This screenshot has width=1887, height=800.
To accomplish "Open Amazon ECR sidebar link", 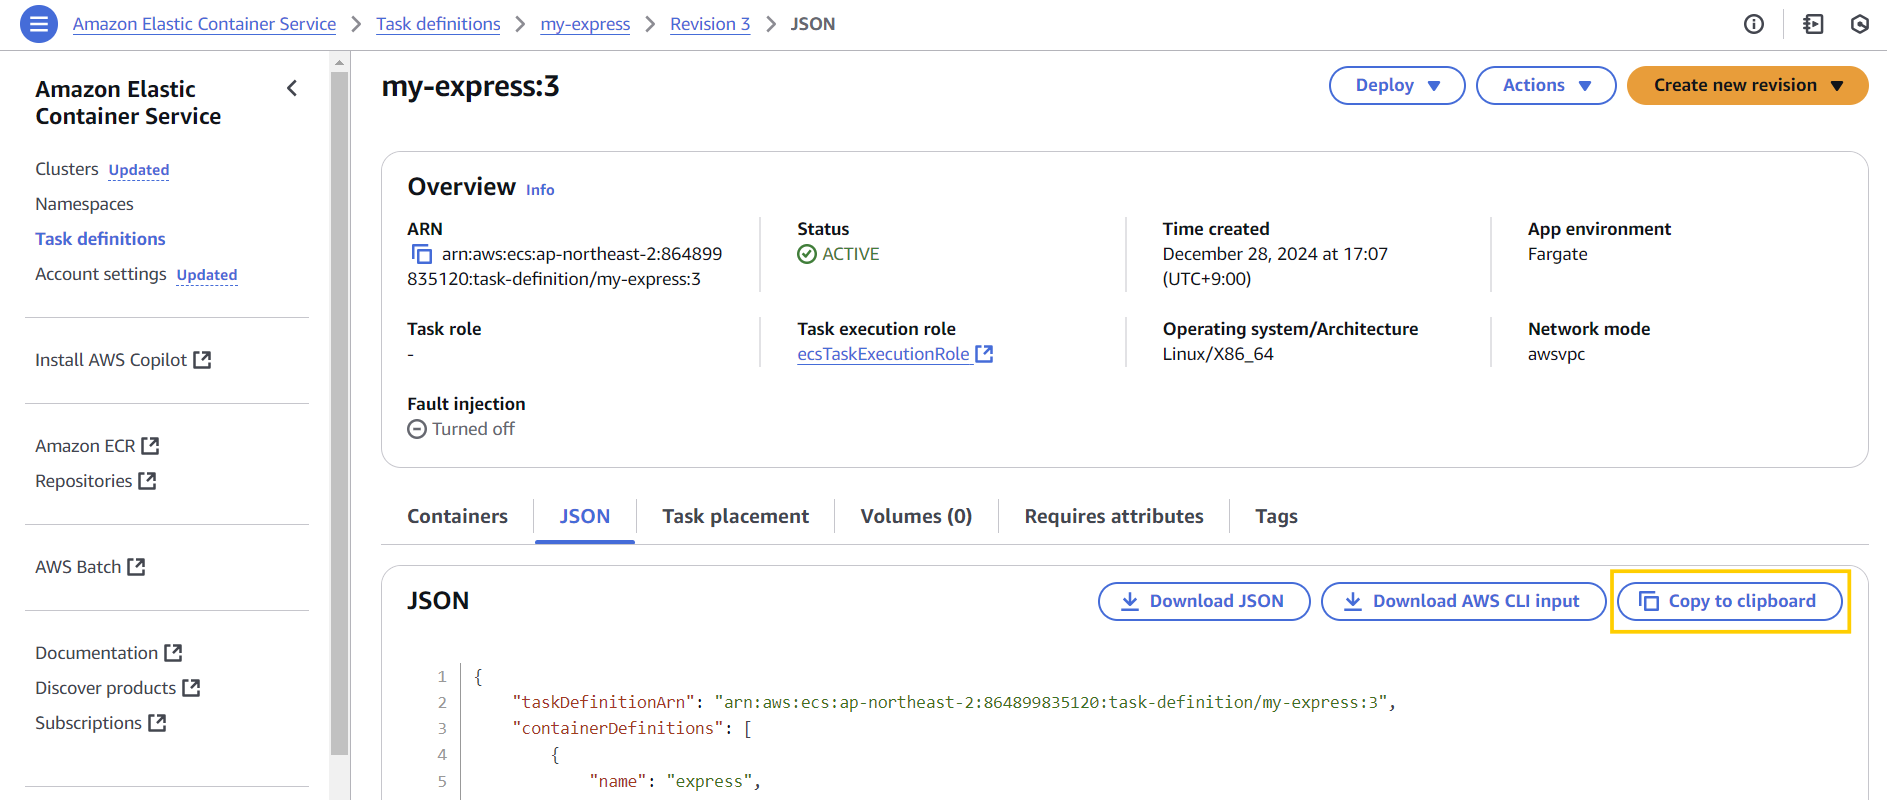I will [x=85, y=446].
